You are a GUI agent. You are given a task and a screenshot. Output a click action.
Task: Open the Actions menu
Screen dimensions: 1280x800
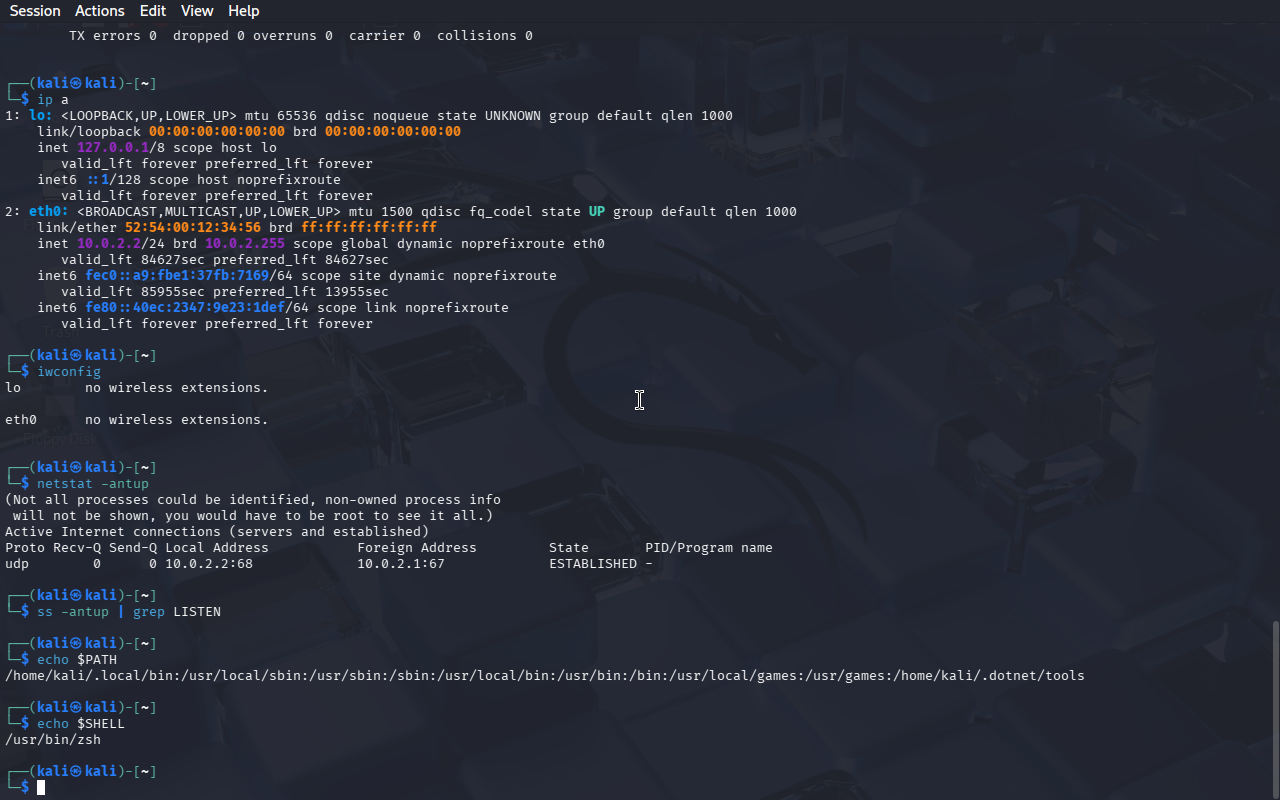(x=100, y=11)
